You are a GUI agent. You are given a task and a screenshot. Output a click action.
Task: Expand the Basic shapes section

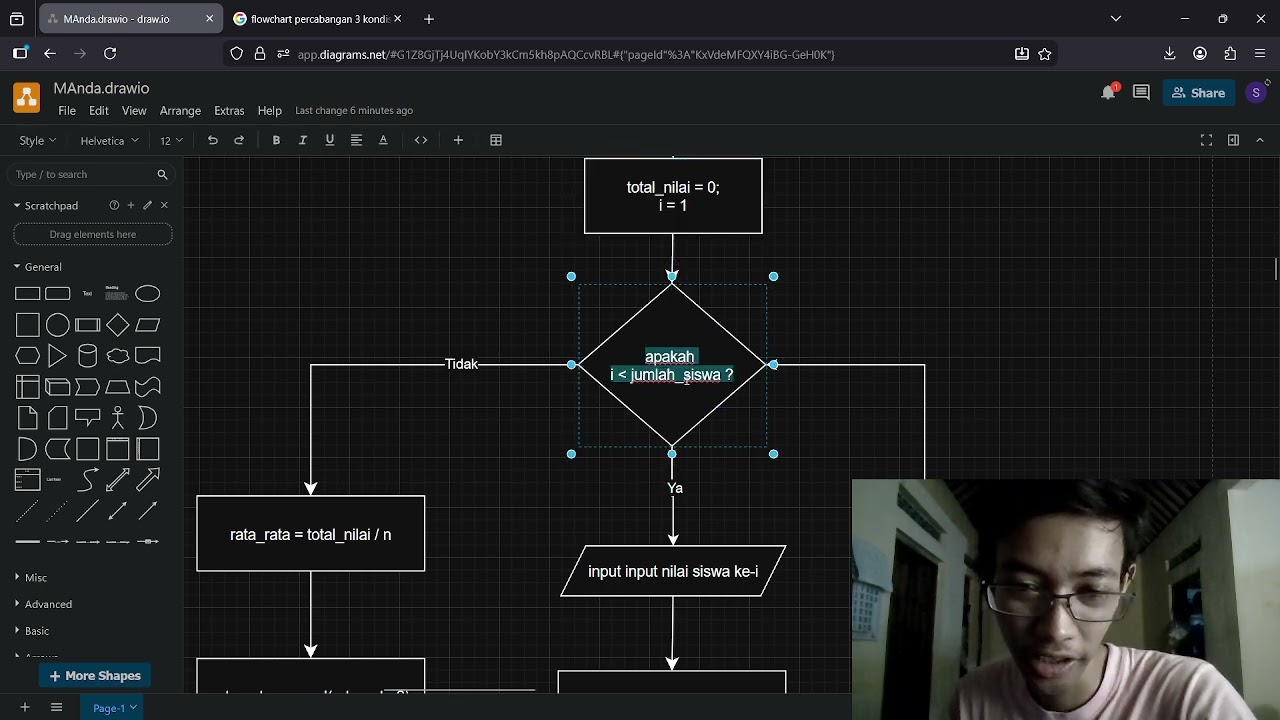(x=37, y=631)
